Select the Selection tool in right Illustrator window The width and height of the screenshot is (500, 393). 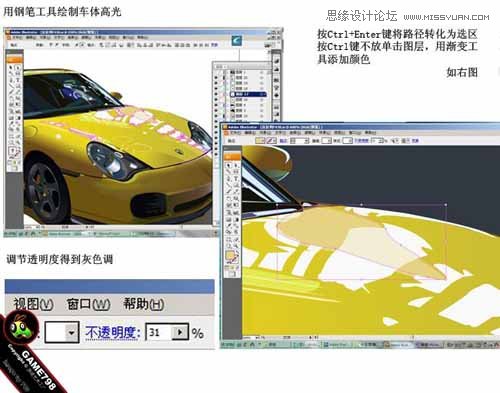pyautogui.click(x=229, y=165)
